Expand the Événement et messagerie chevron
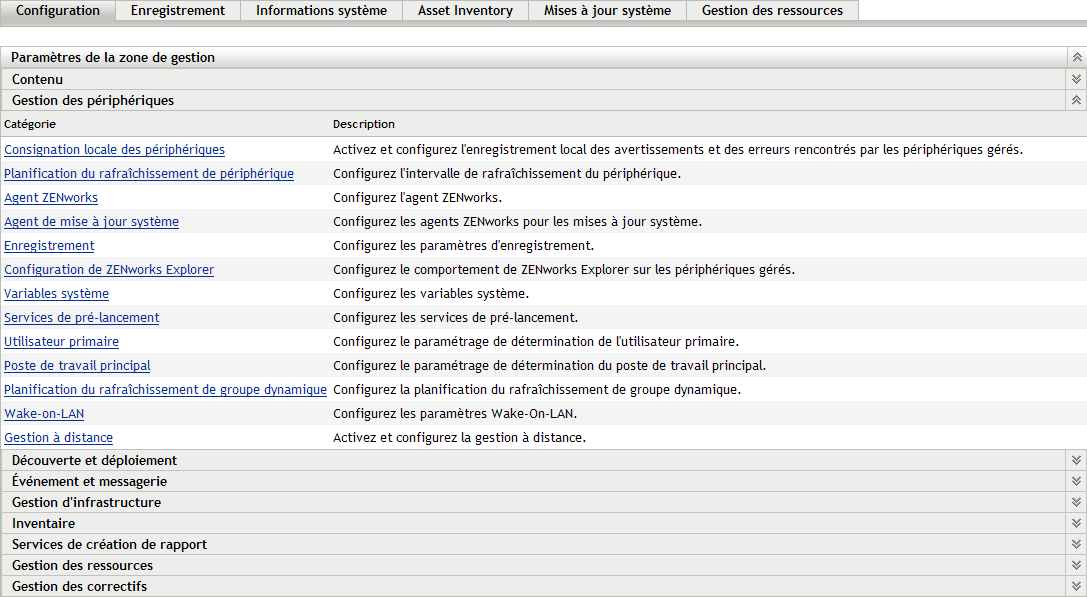Screen dimensions: 1087x597 click(x=1076, y=480)
